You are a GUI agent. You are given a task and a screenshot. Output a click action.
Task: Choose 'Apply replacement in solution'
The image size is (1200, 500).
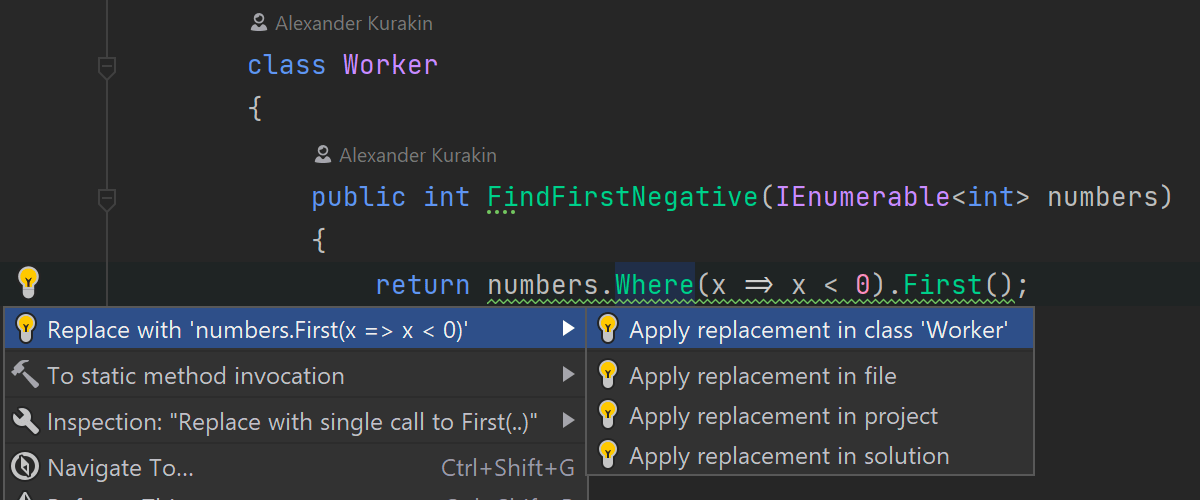coord(788,456)
